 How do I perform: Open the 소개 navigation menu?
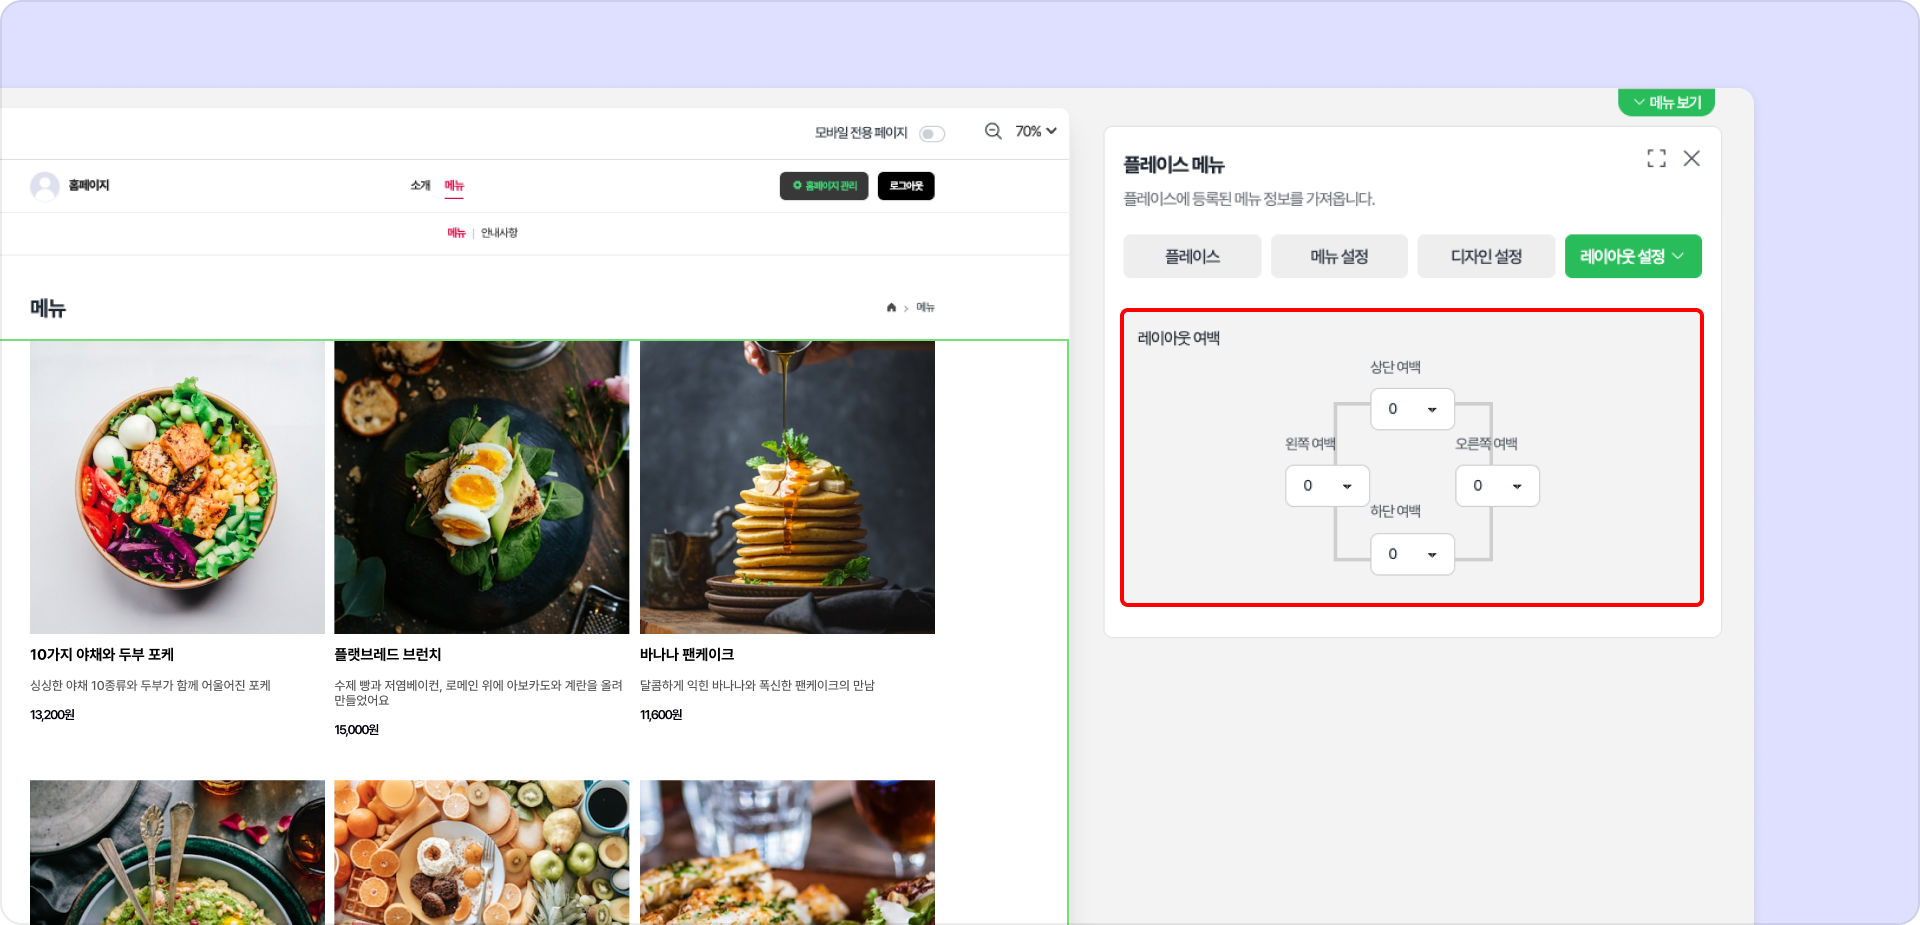coord(420,186)
